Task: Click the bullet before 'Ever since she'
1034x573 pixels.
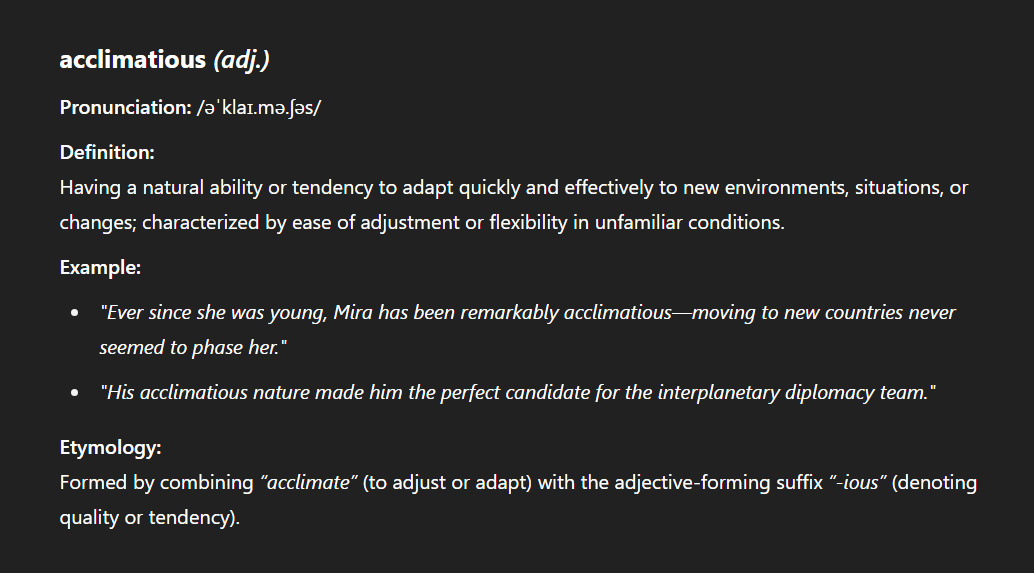Action: 75,313
